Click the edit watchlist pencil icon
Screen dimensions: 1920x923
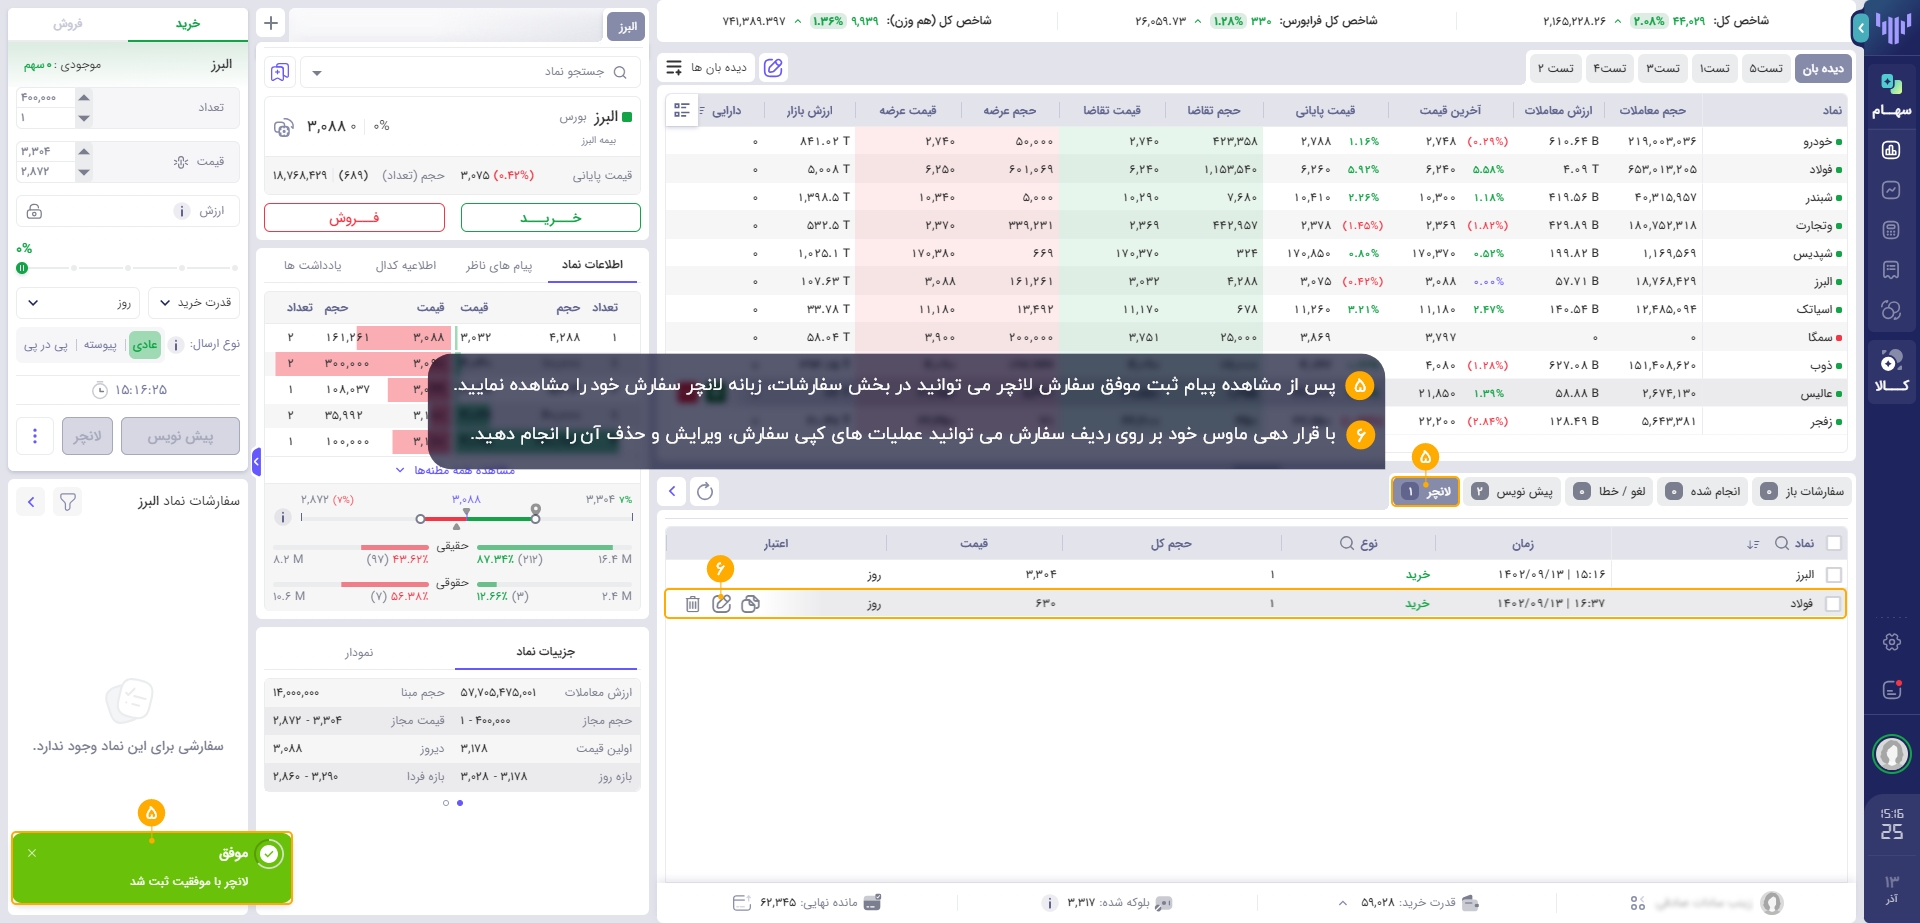[x=773, y=68]
